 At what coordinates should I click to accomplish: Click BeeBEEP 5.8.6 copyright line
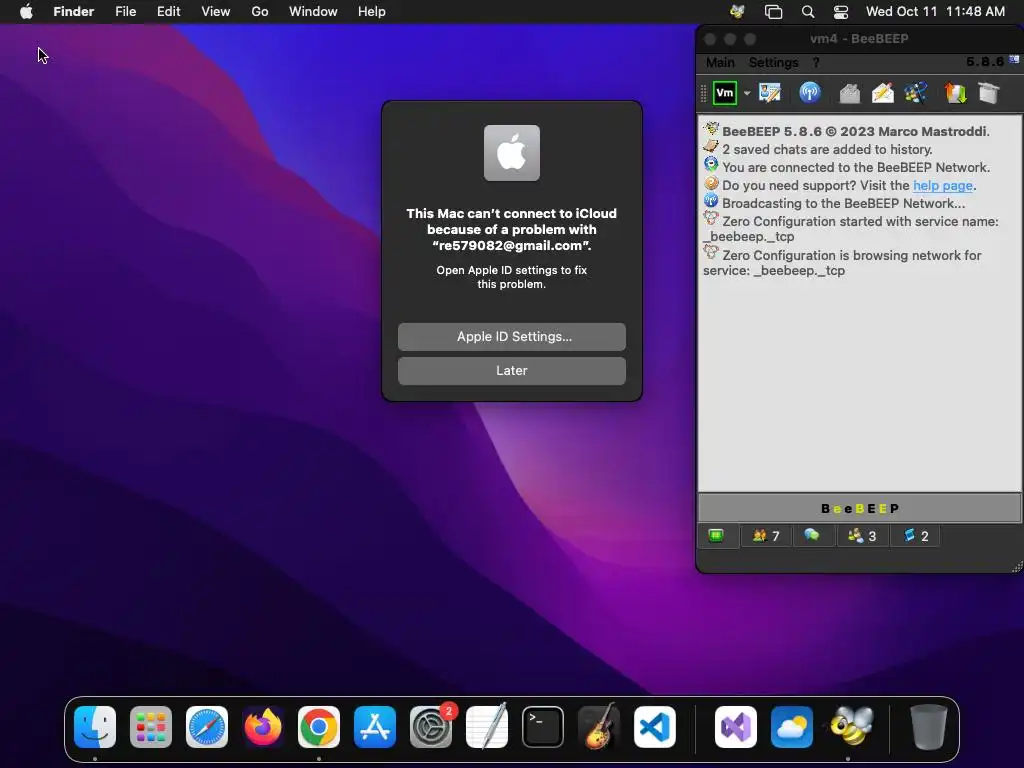coord(856,131)
